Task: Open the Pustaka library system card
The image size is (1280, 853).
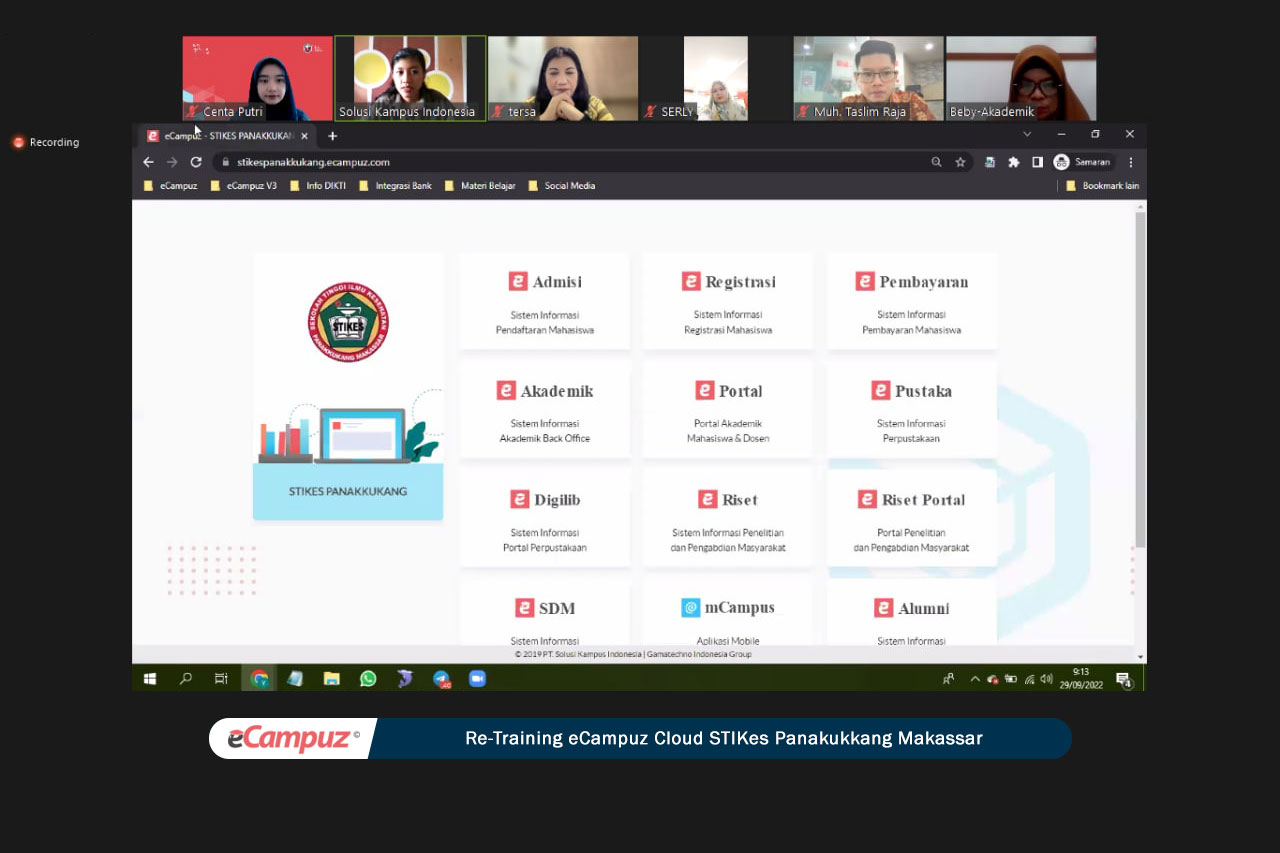Action: tap(912, 410)
